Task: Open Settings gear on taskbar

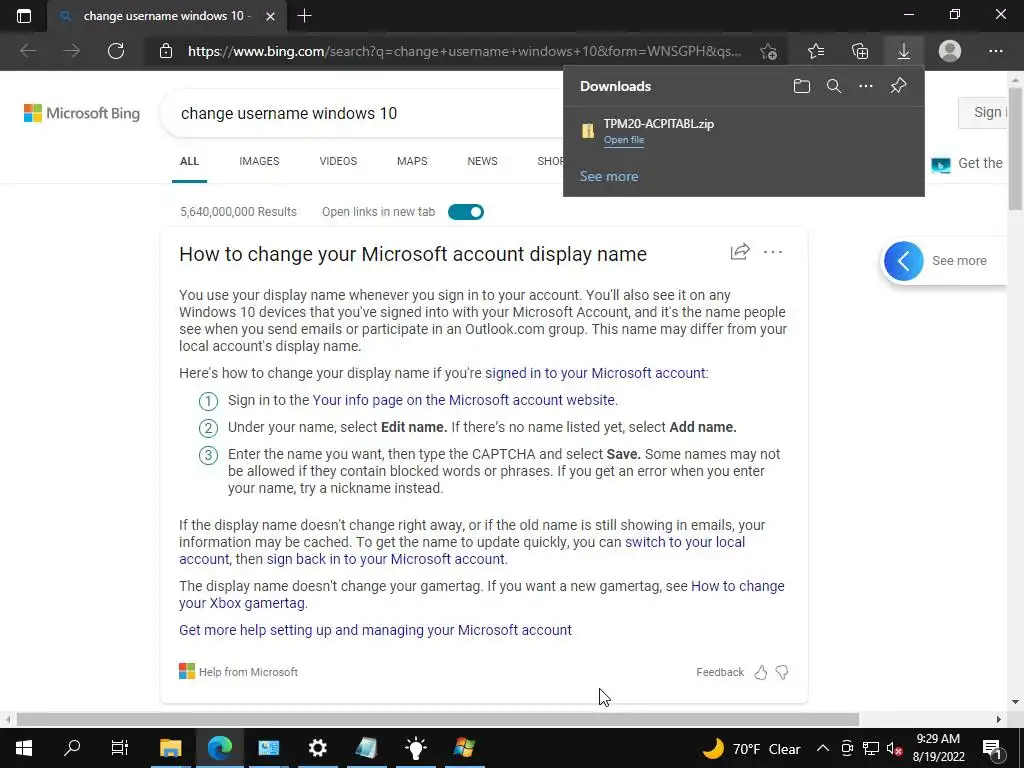Action: pos(317,748)
